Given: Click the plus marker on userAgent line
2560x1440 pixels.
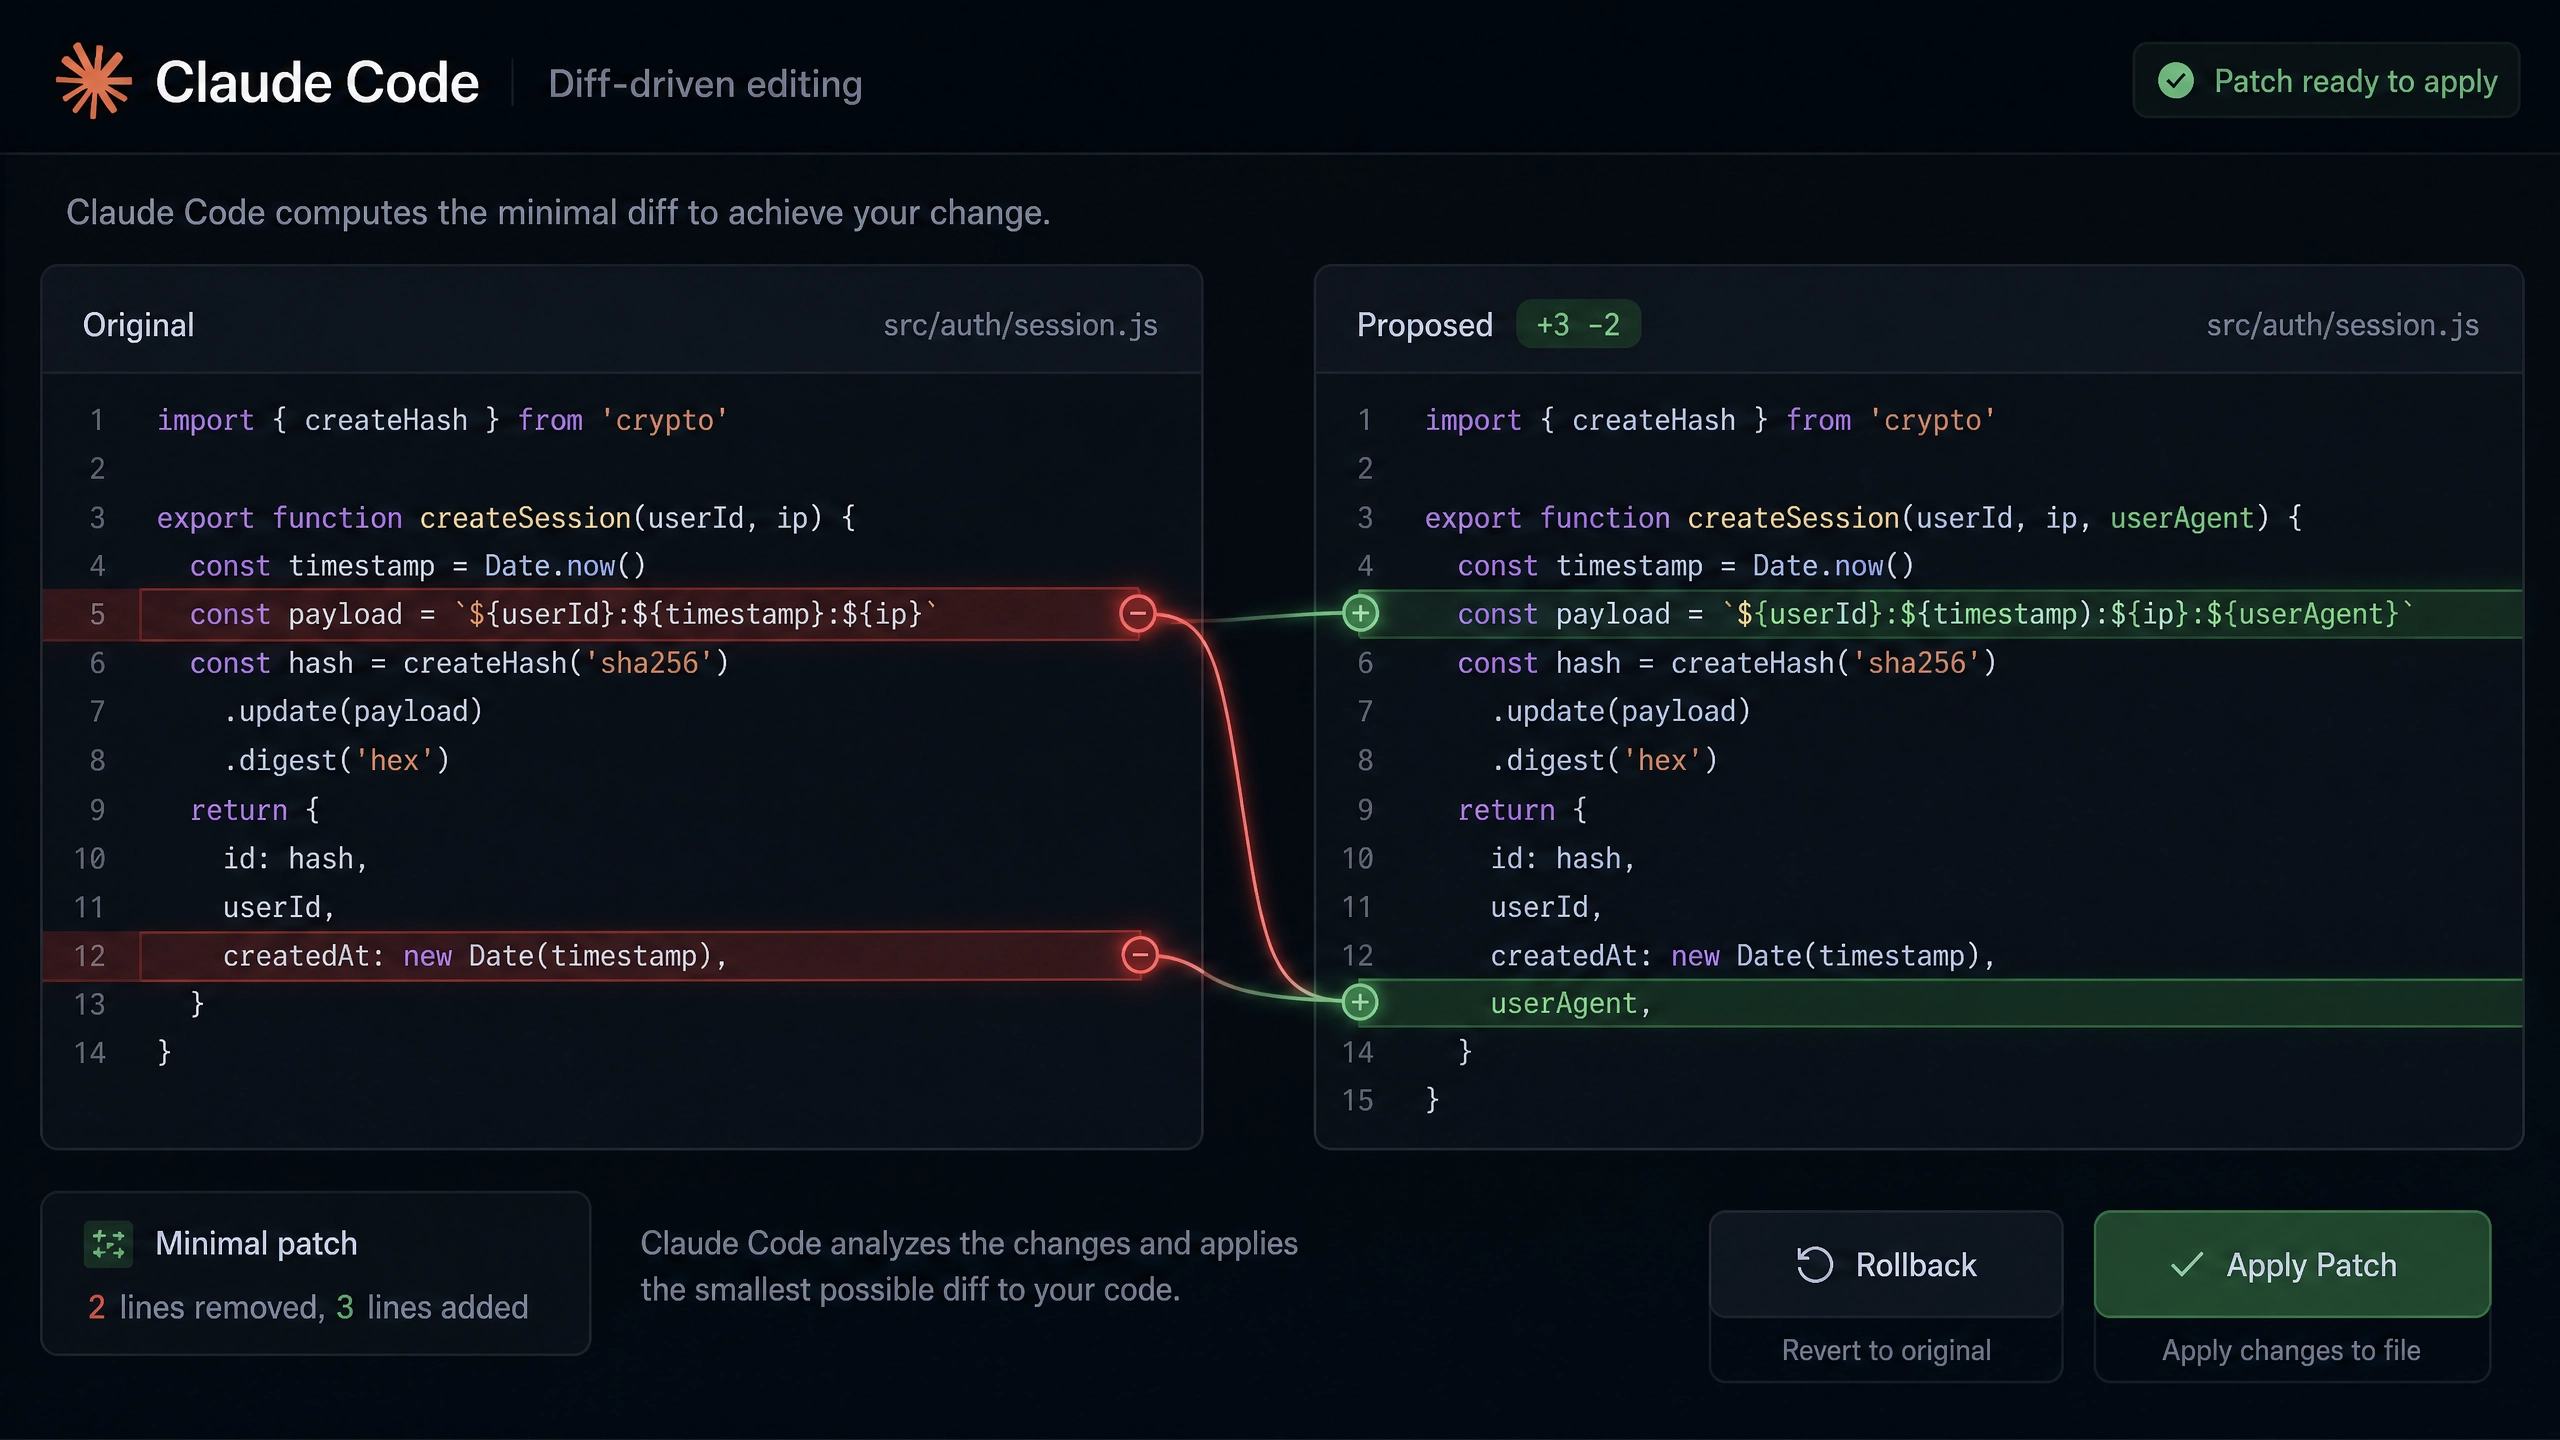Looking at the screenshot, I should [1360, 1002].
